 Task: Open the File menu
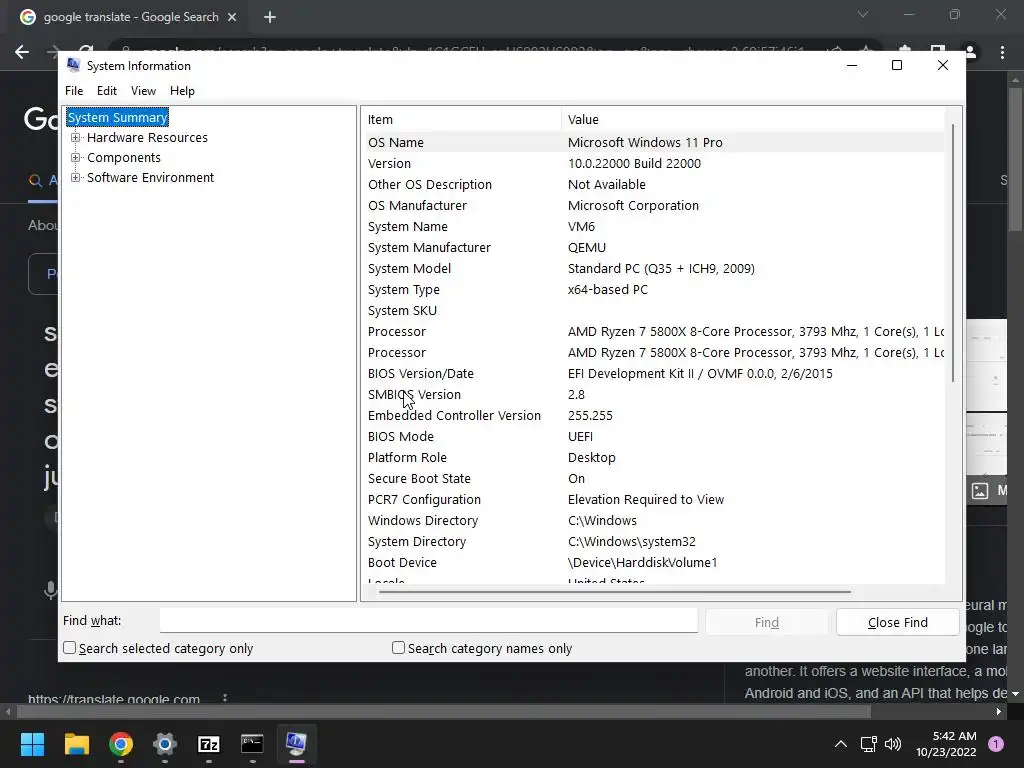(x=74, y=91)
